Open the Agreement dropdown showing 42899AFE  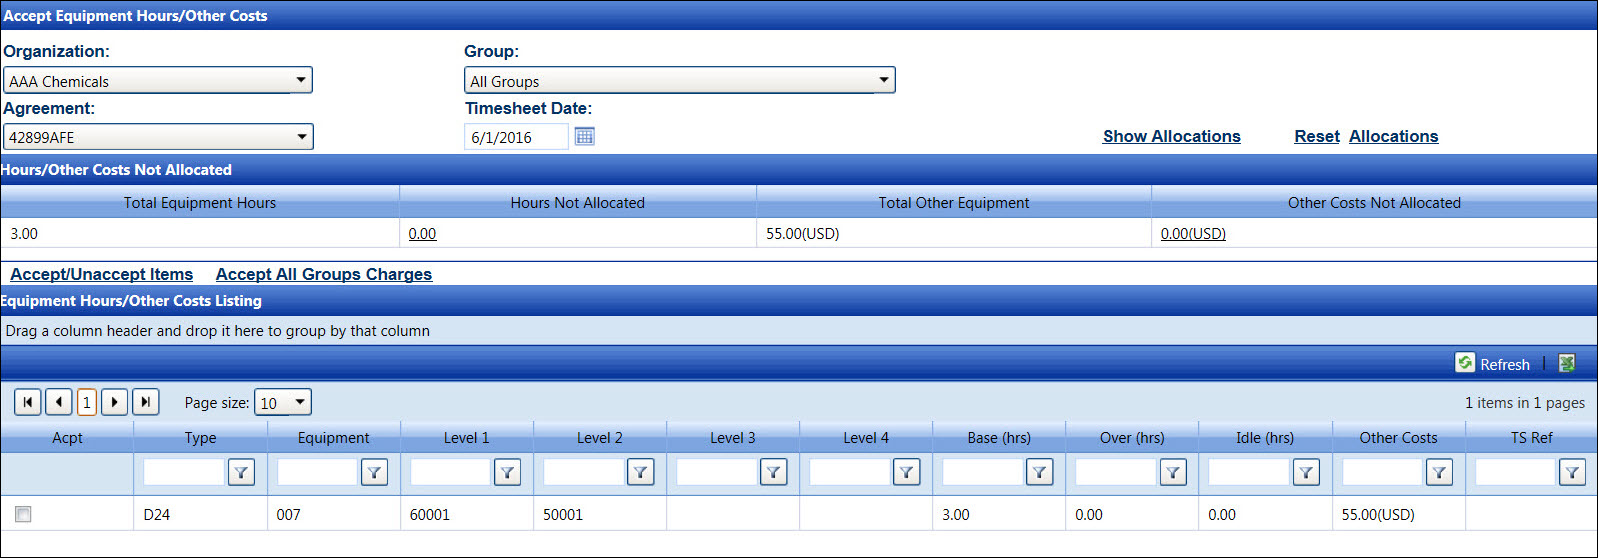click(301, 137)
